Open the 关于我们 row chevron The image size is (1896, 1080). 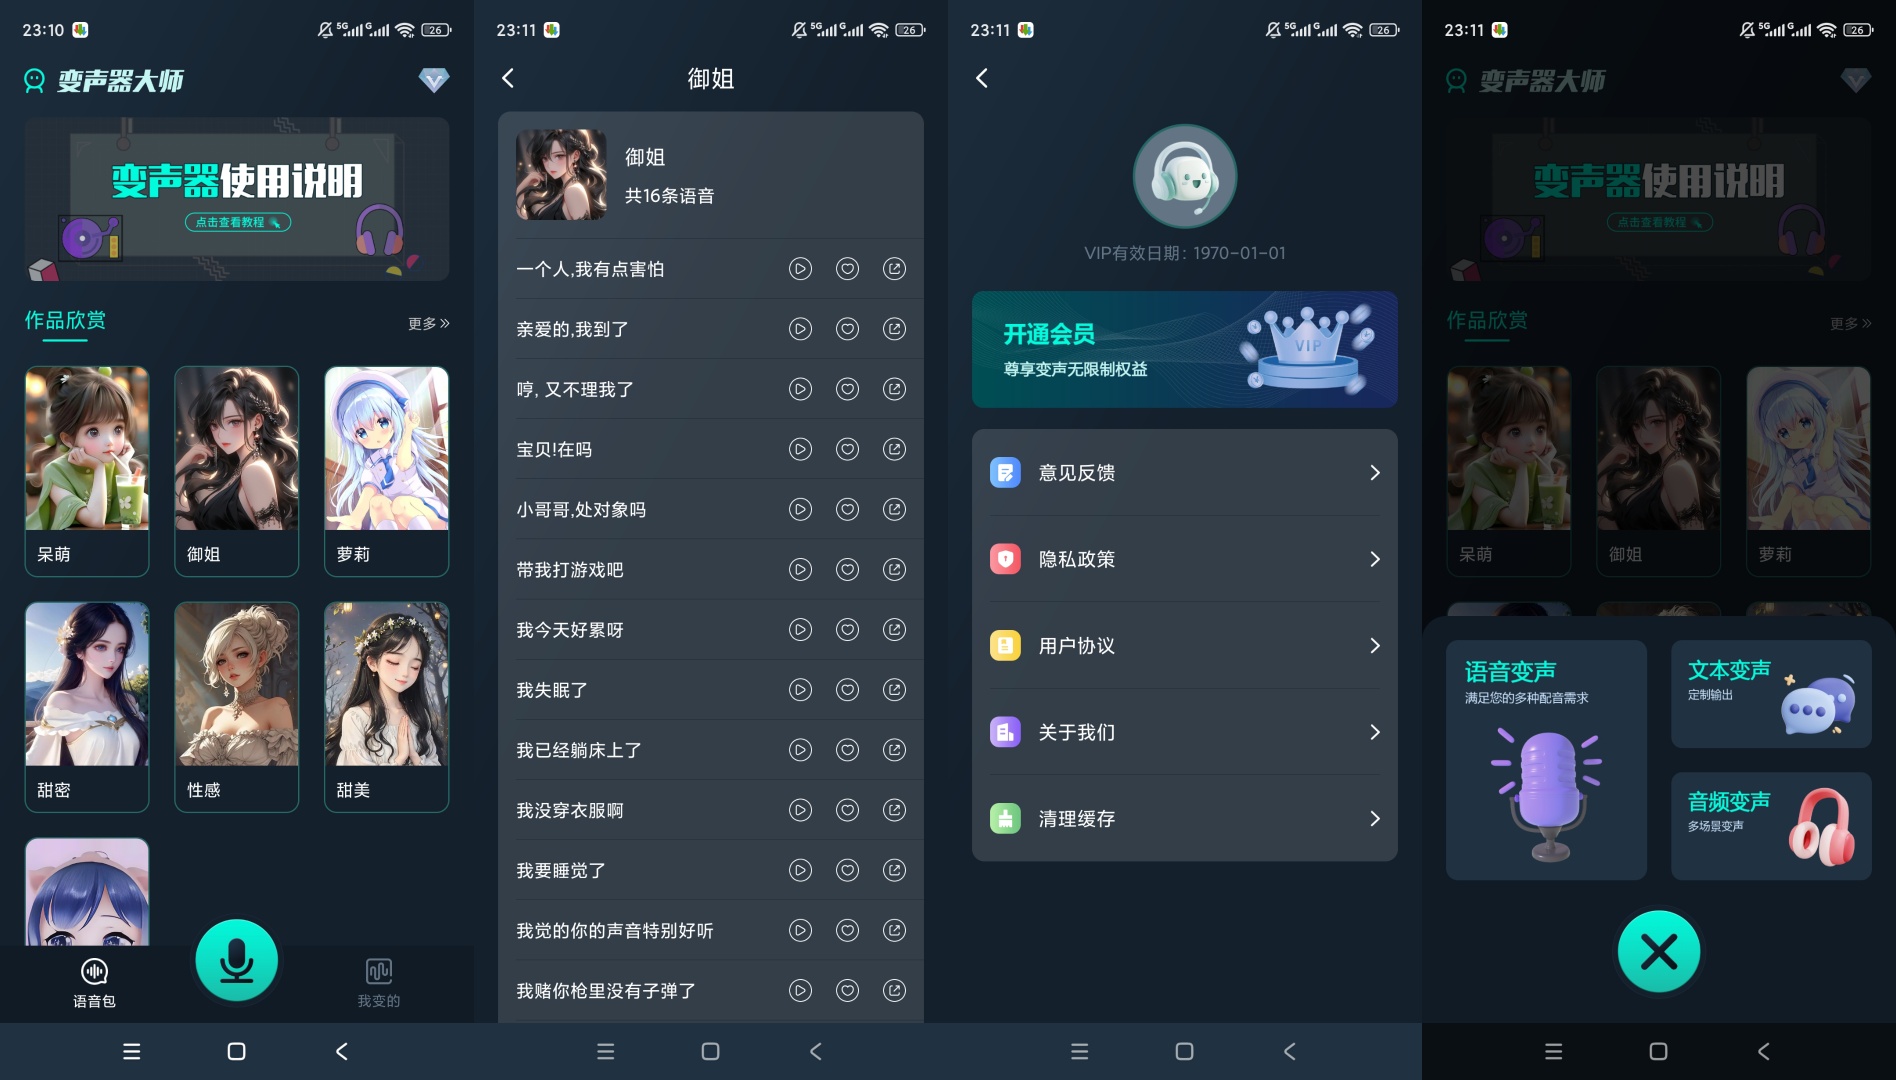(1375, 732)
